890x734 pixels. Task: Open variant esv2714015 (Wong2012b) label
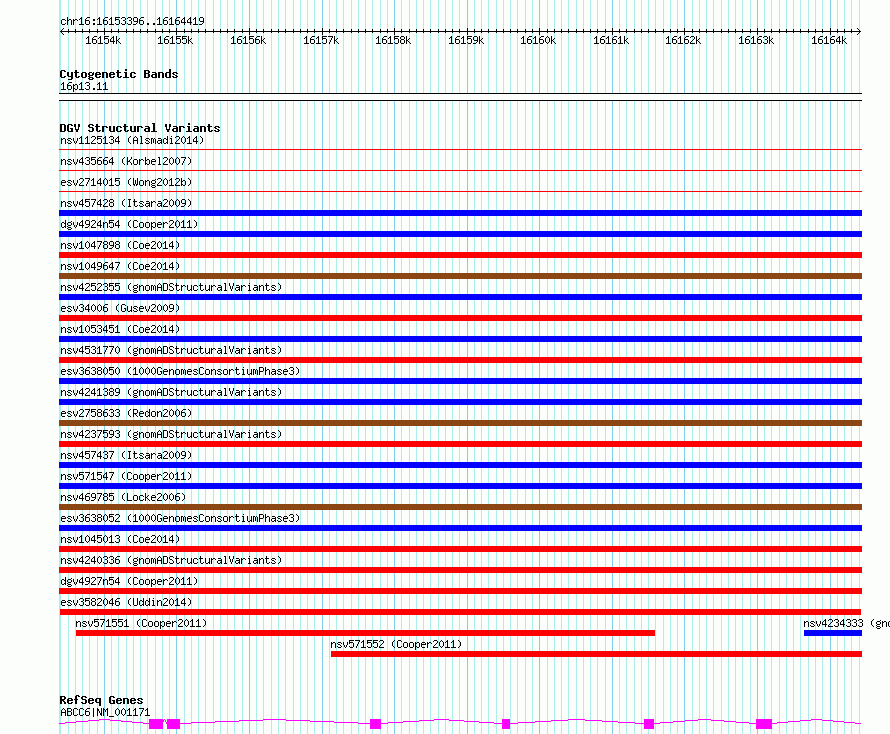126,182
